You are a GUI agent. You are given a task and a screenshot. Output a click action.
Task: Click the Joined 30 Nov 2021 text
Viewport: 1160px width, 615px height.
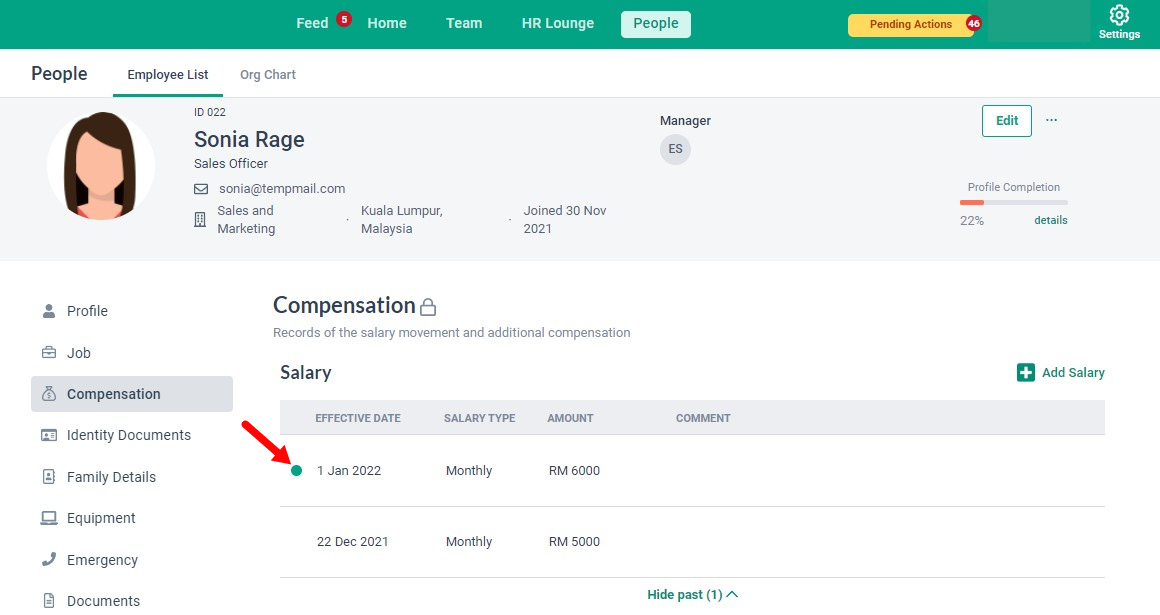tap(565, 220)
